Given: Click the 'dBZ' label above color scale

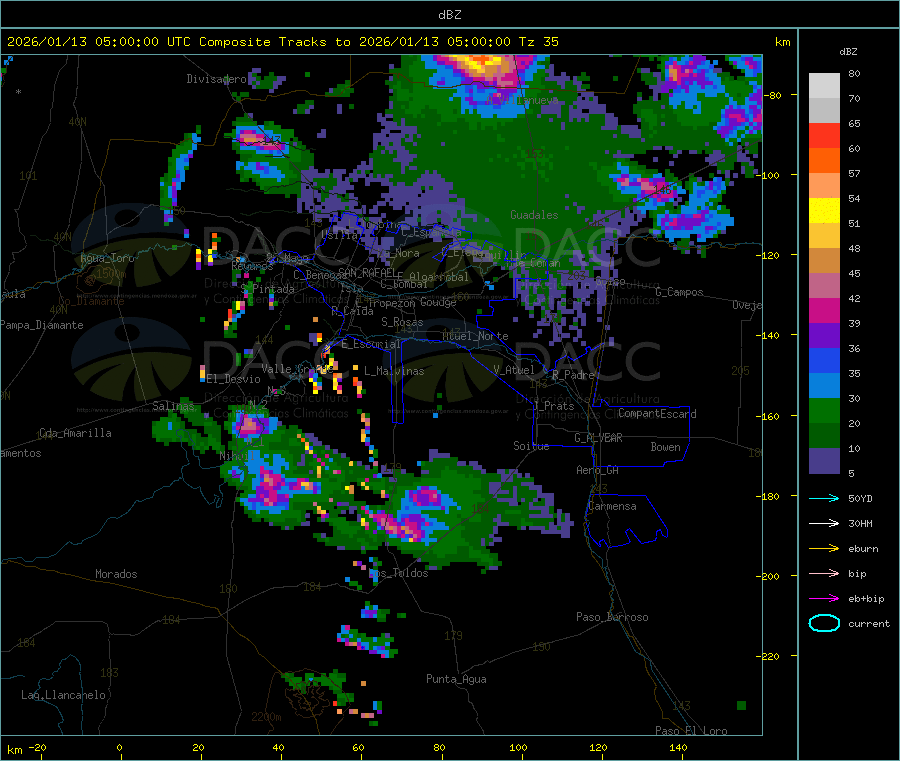Looking at the screenshot, I should 848,52.
